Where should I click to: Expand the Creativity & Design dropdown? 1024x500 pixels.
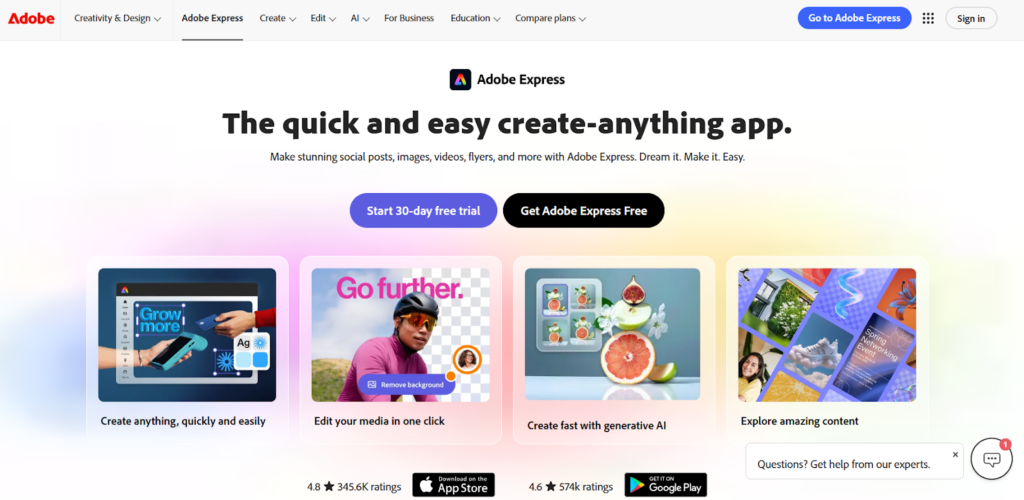pyautogui.click(x=118, y=18)
